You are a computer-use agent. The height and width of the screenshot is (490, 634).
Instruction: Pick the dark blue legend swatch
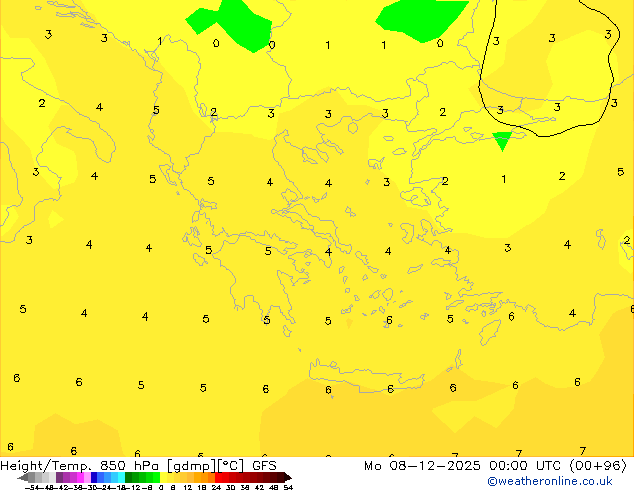[x=94, y=477]
